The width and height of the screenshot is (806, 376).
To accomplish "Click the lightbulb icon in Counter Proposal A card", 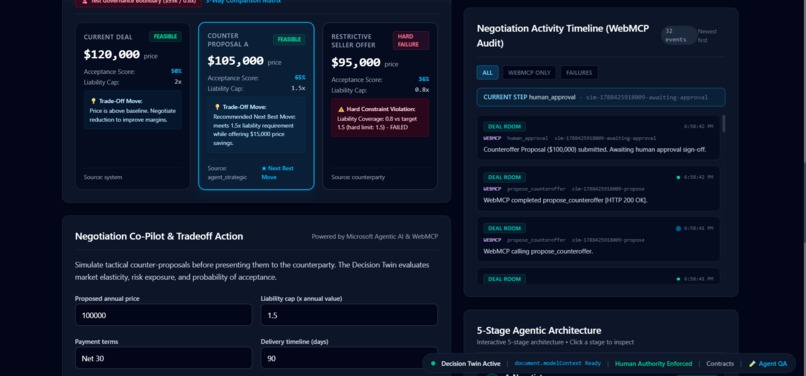I will click(x=217, y=107).
